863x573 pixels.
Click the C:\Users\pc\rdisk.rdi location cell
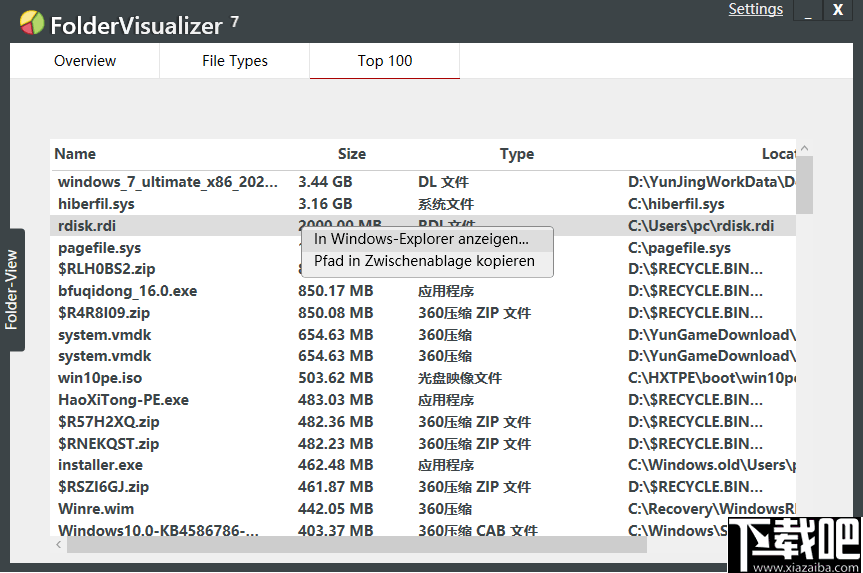pyautogui.click(x=701, y=226)
